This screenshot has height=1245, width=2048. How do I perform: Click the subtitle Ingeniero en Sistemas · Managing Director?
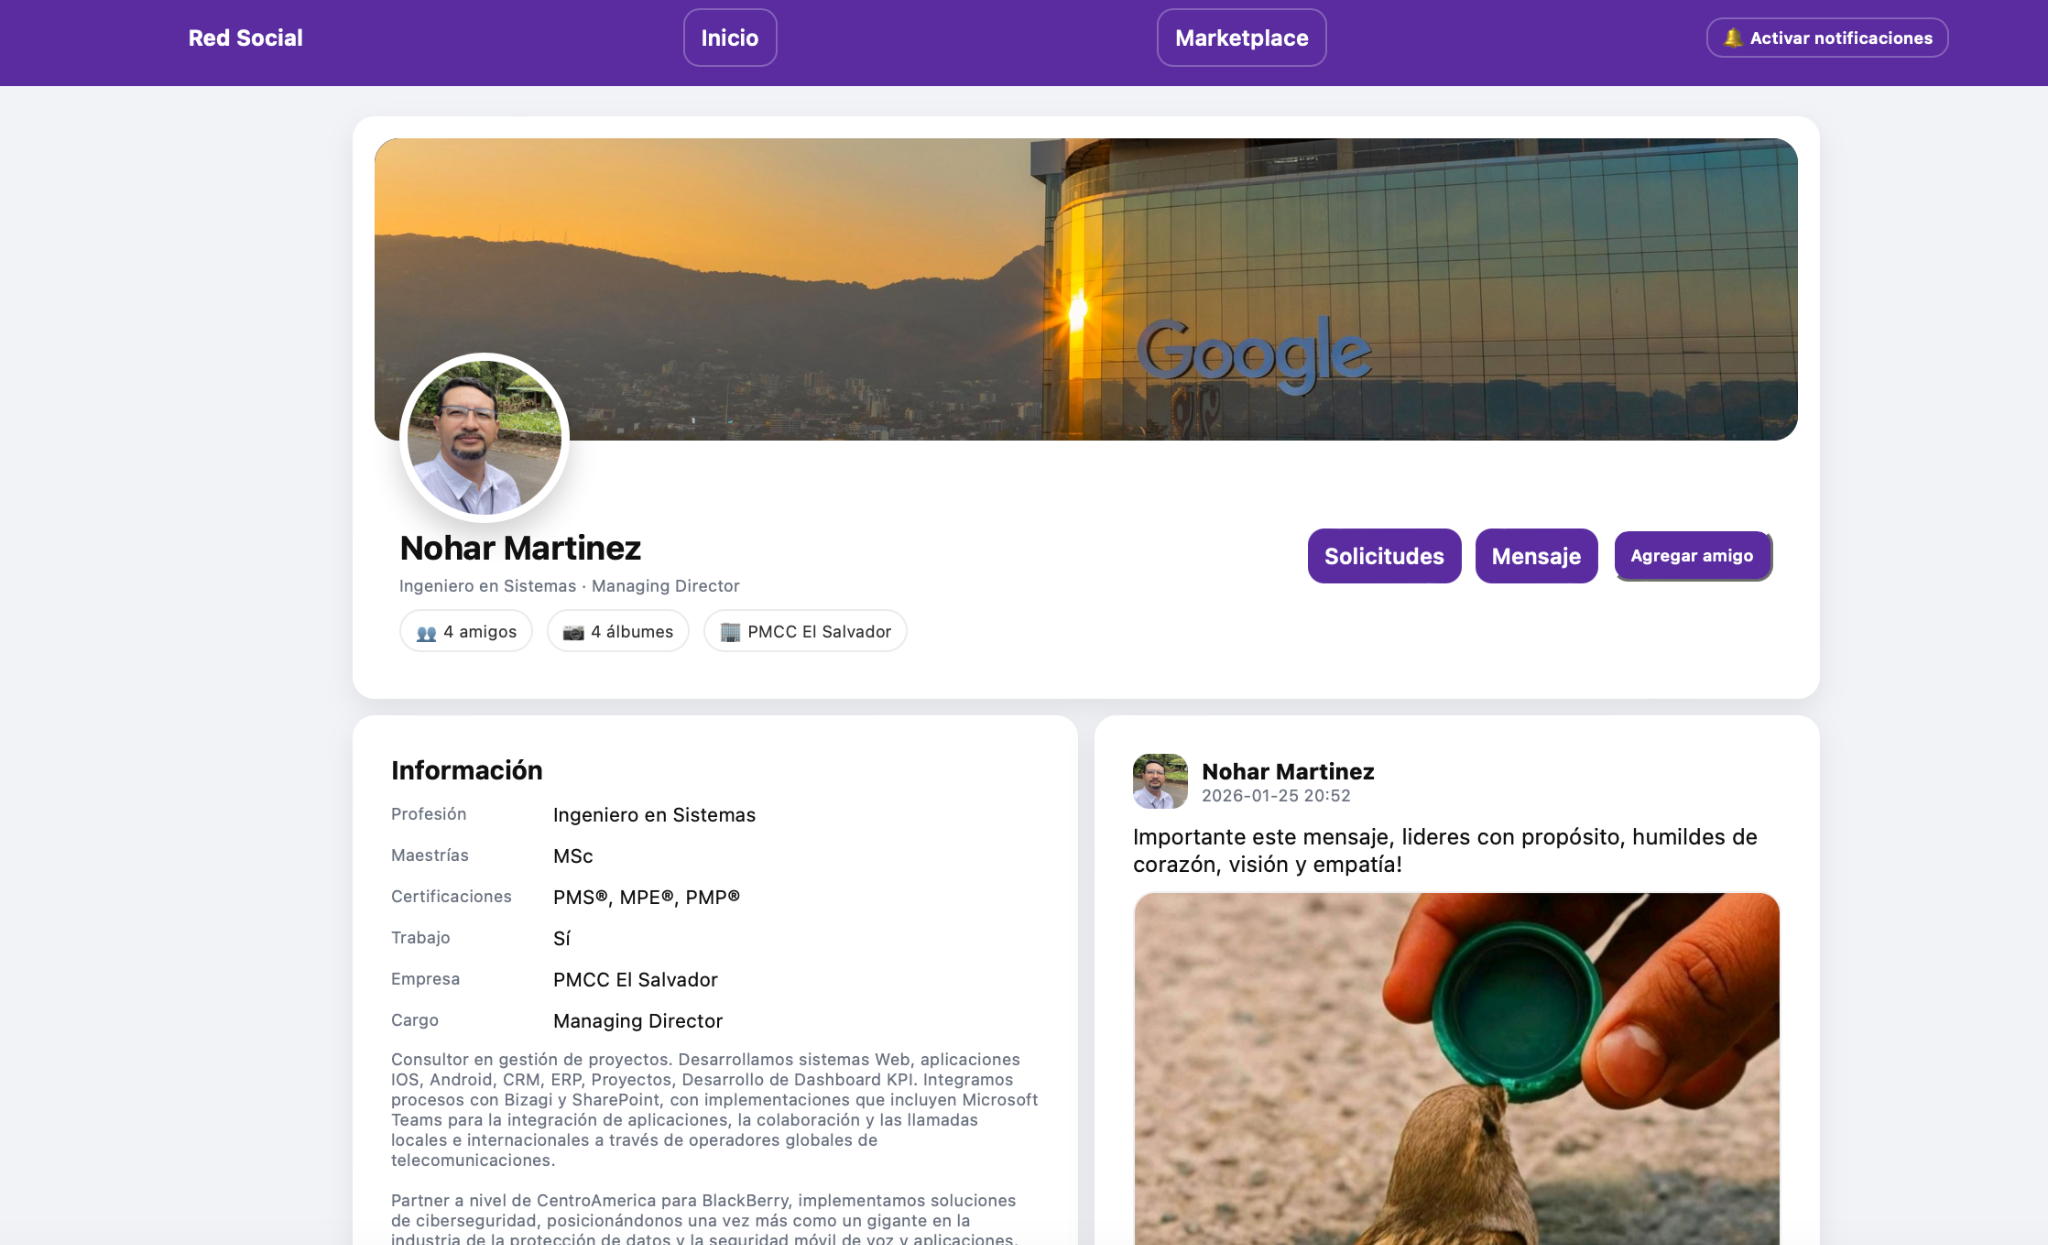569,586
